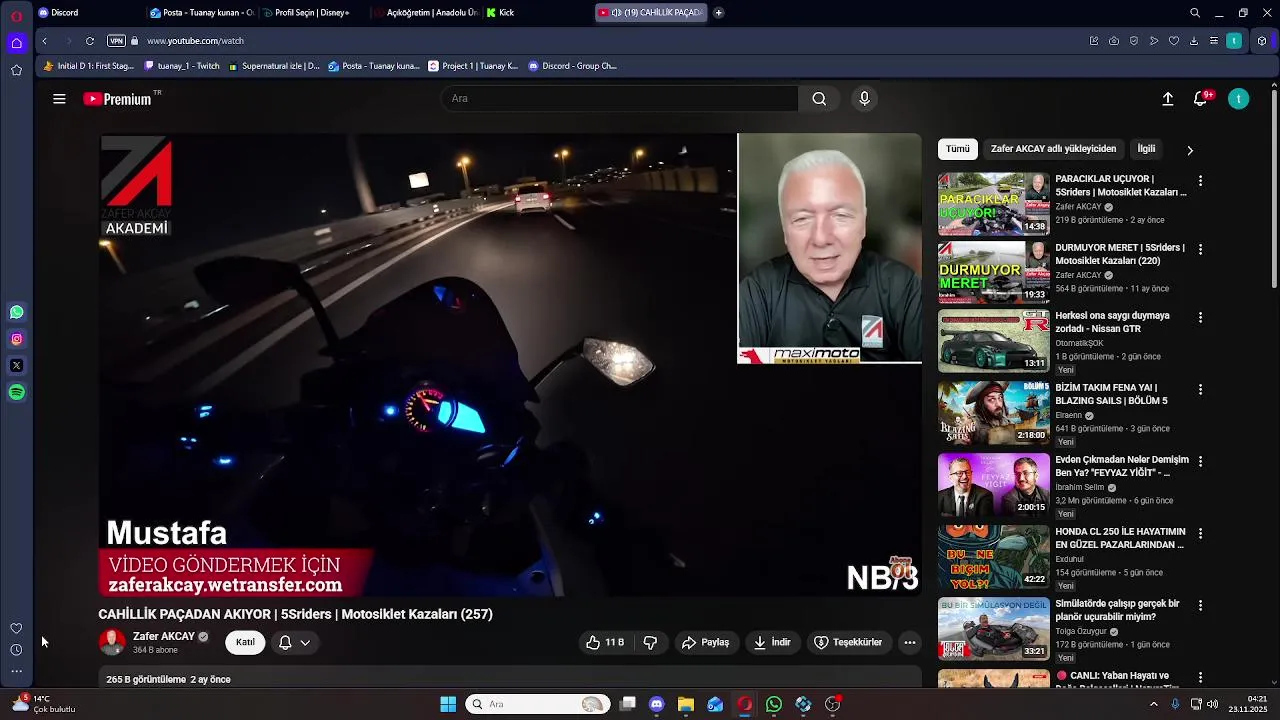
Task: Download the video with İndir button
Action: 772,642
